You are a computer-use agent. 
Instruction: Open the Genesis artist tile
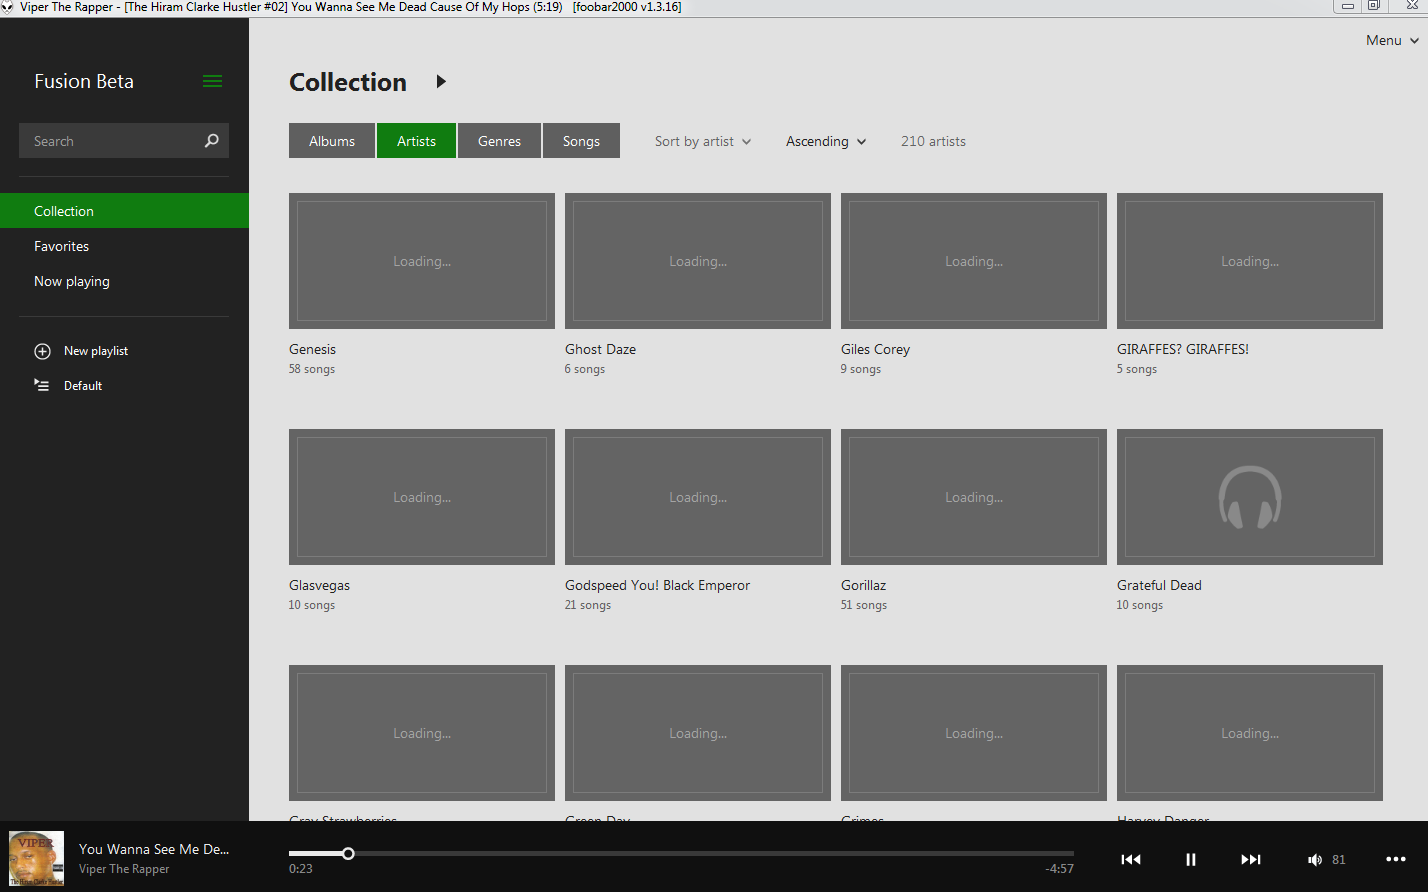[x=422, y=261]
